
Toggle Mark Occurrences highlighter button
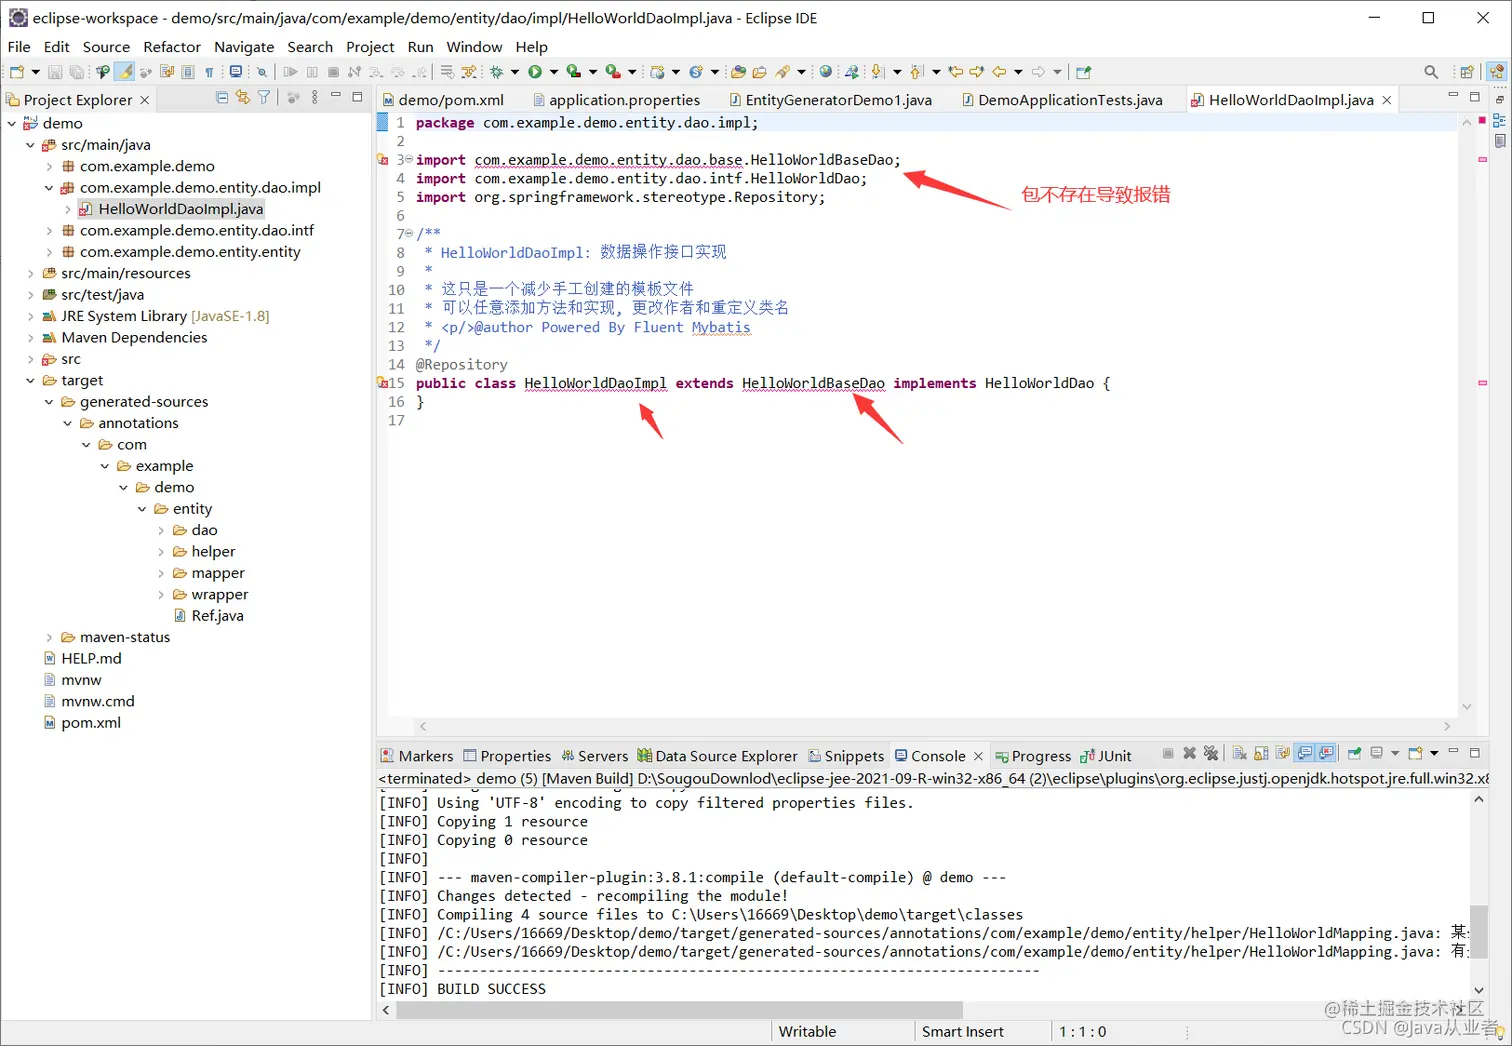coord(124,72)
